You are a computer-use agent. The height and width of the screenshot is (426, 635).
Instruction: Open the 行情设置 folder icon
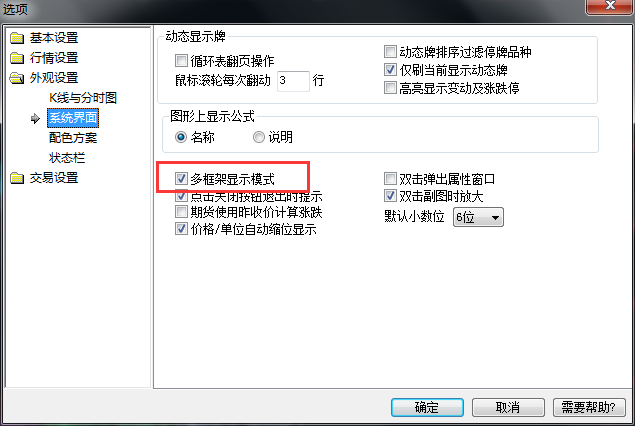coord(17,58)
